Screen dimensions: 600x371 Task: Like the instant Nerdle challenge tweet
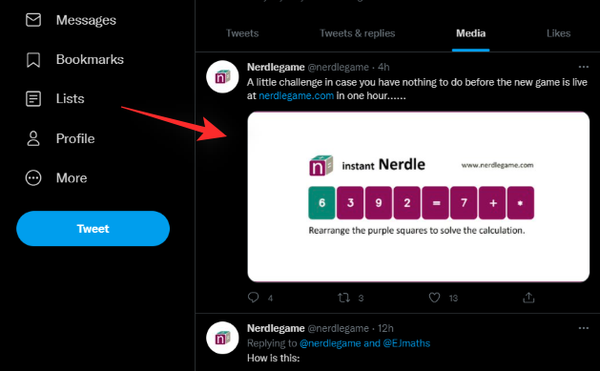tap(434, 298)
